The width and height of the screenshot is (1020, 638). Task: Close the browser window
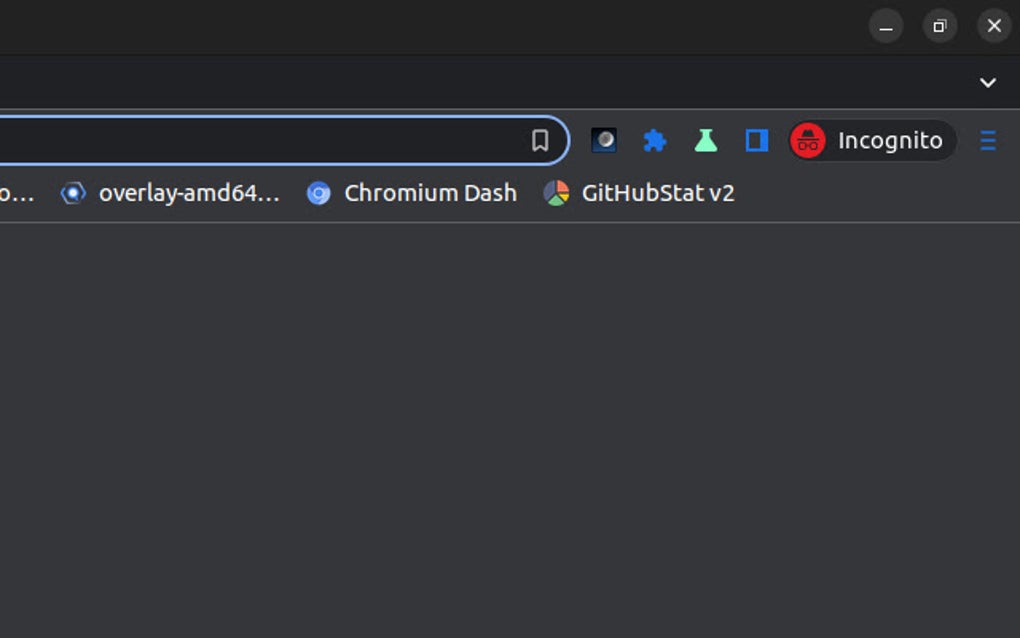click(994, 27)
